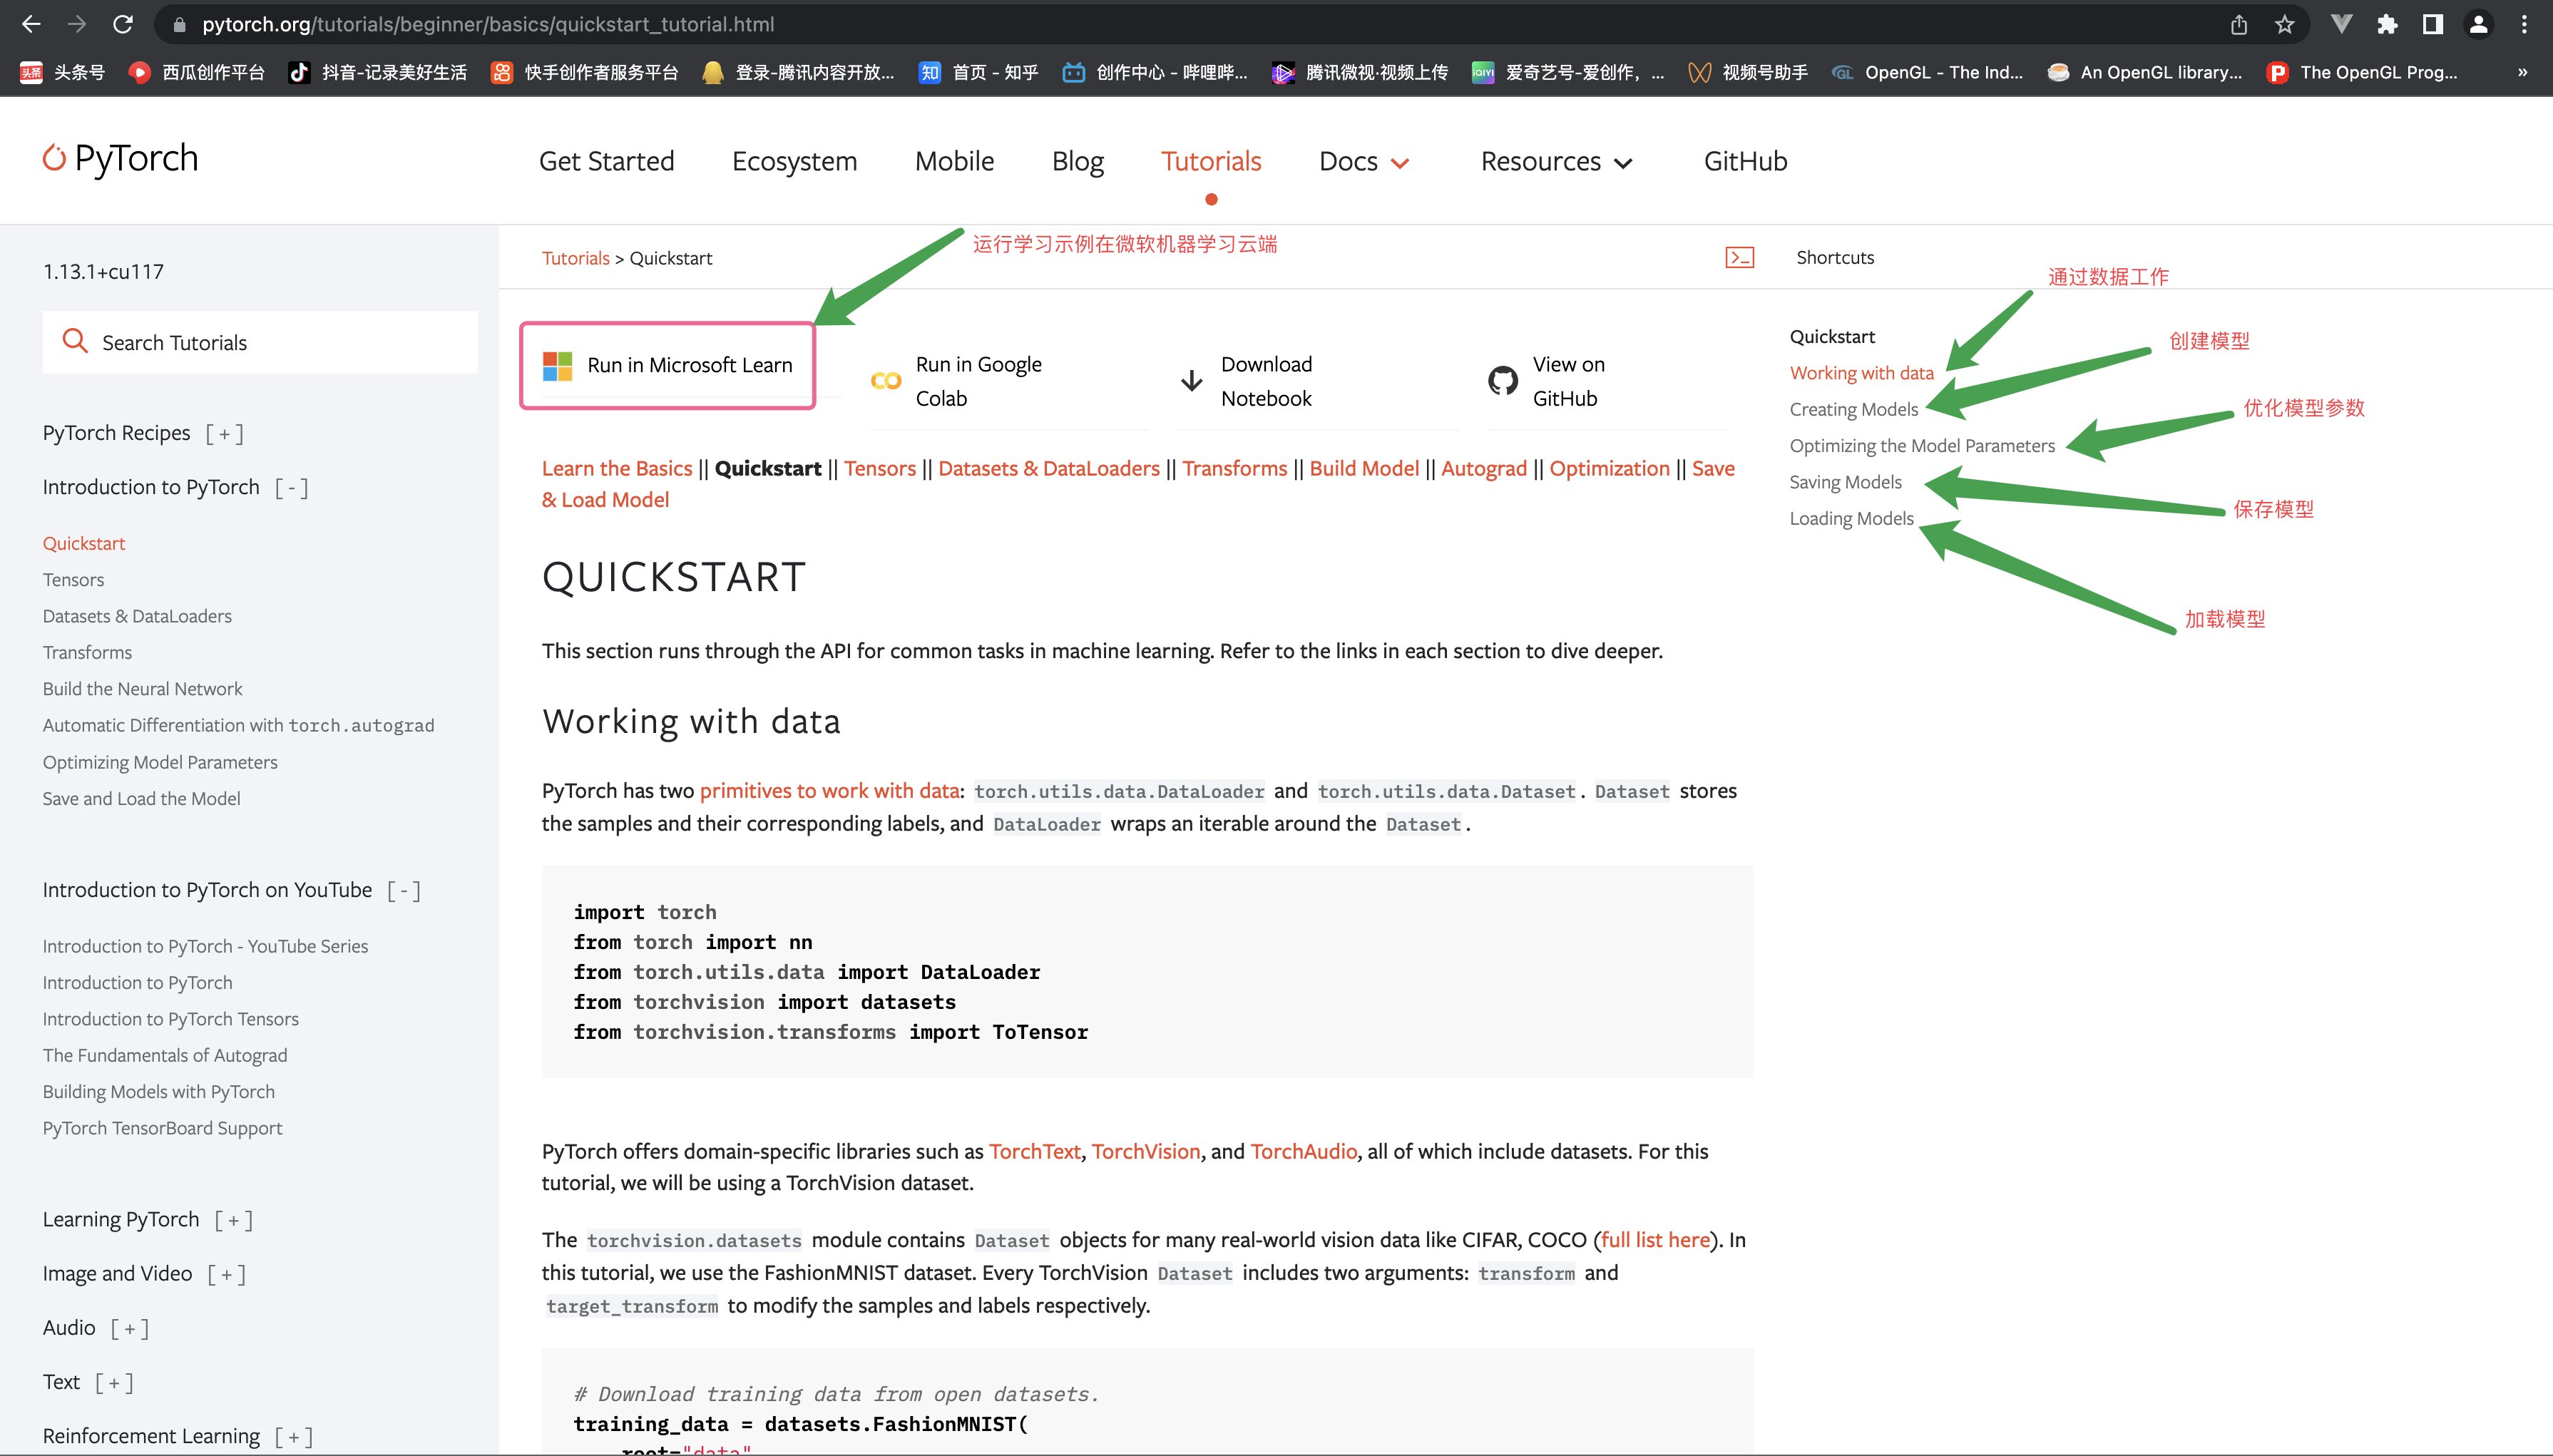This screenshot has height=1456, width=2553.
Task: Bookmark this page with the star icon
Action: click(x=2284, y=24)
